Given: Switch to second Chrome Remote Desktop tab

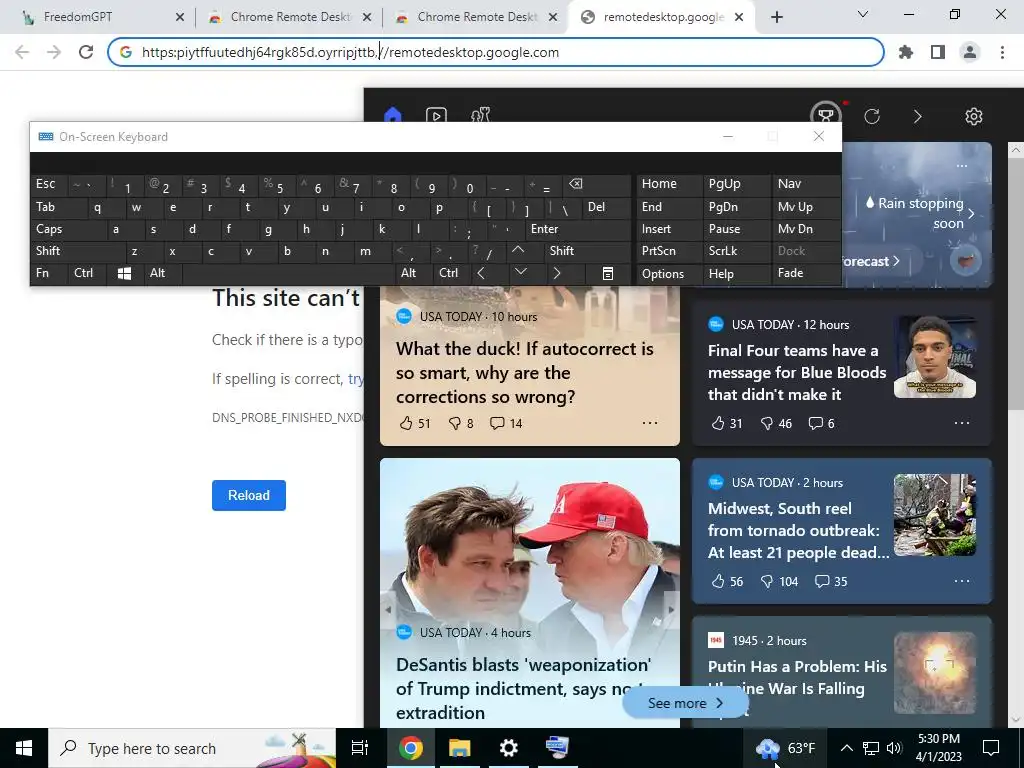Looking at the screenshot, I should 478,17.
